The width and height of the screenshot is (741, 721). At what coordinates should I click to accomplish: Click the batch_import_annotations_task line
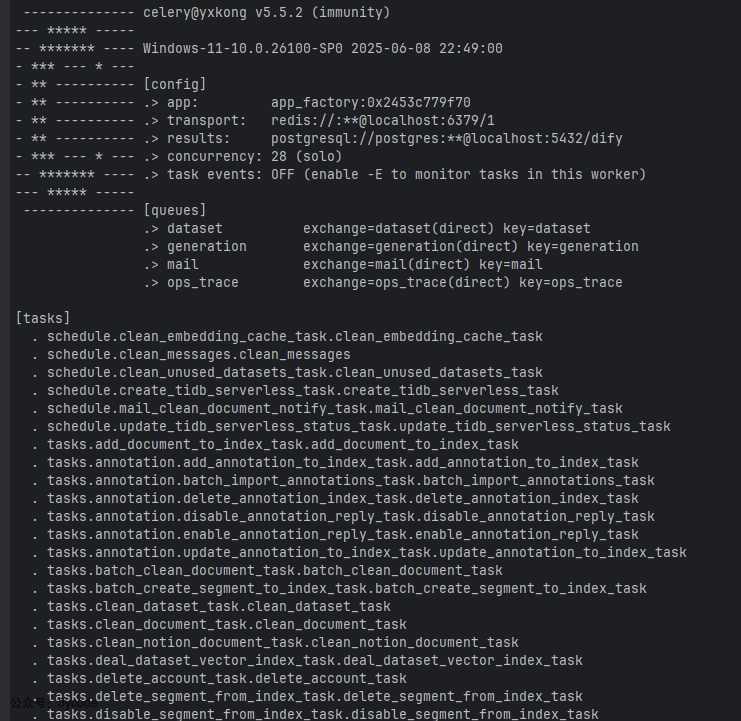(351, 481)
